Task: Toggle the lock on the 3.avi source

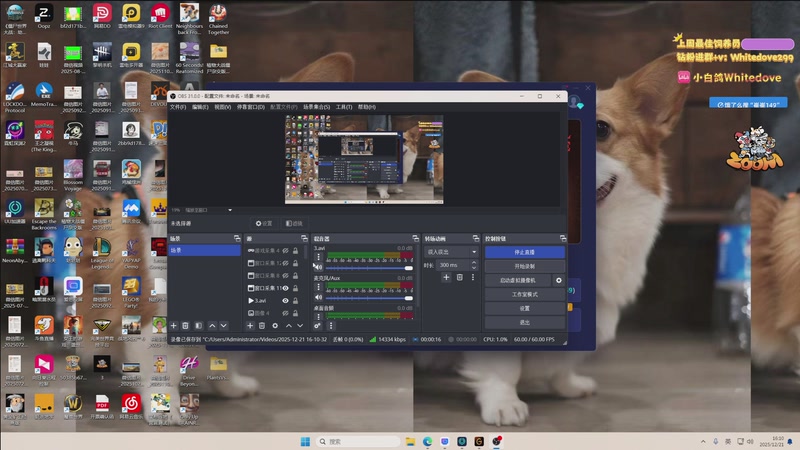Action: click(x=295, y=301)
